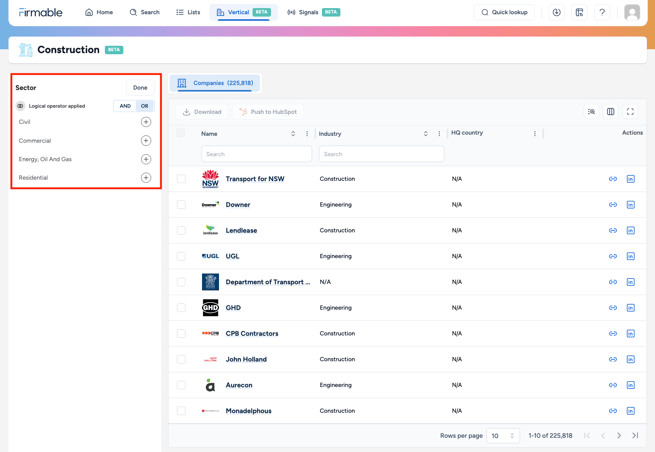Open the user profile avatar
The width and height of the screenshot is (655, 452).
point(632,13)
